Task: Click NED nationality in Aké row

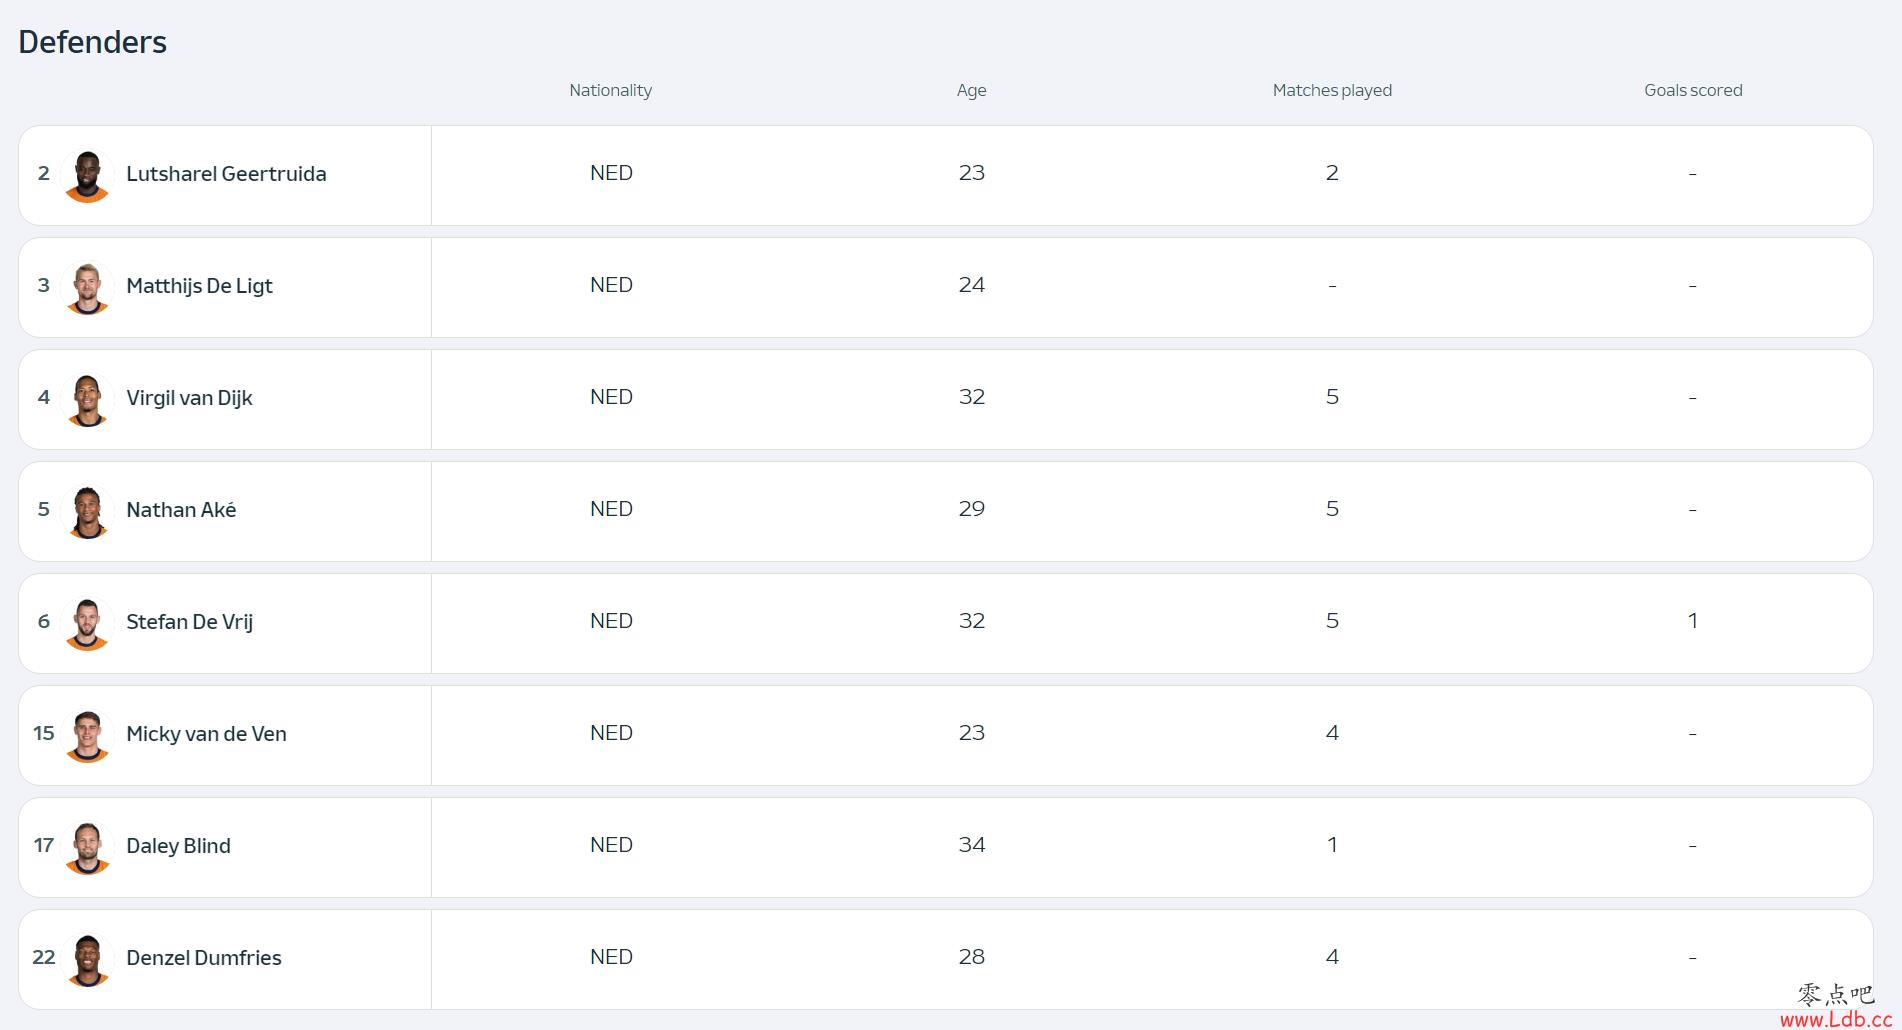Action: point(611,509)
